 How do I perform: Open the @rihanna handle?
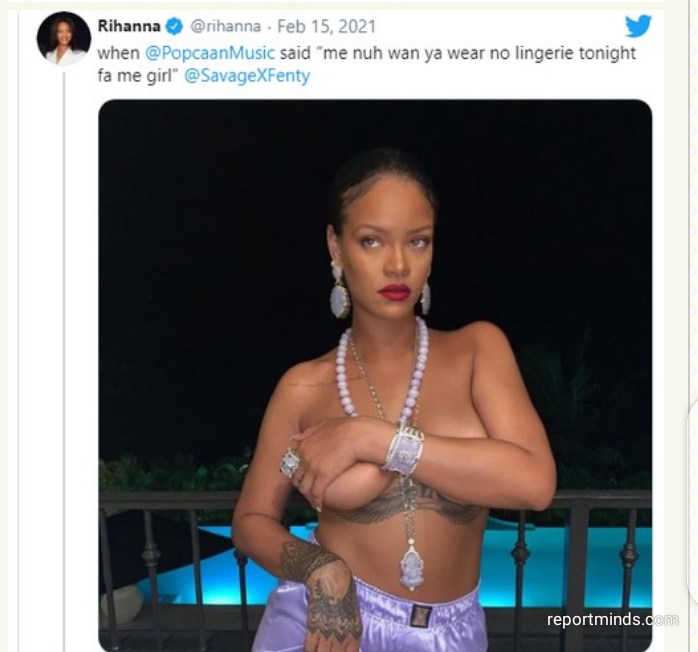tap(226, 26)
